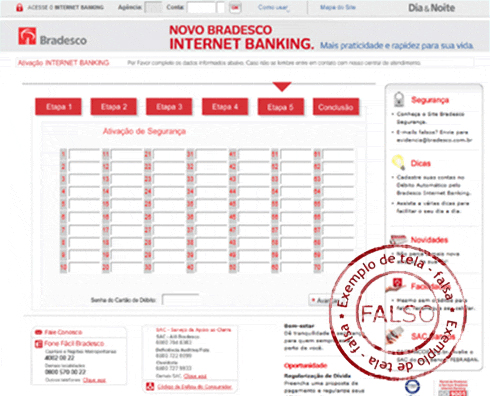Open the Etapa 5 step
The image size is (490, 396).
click(280, 107)
